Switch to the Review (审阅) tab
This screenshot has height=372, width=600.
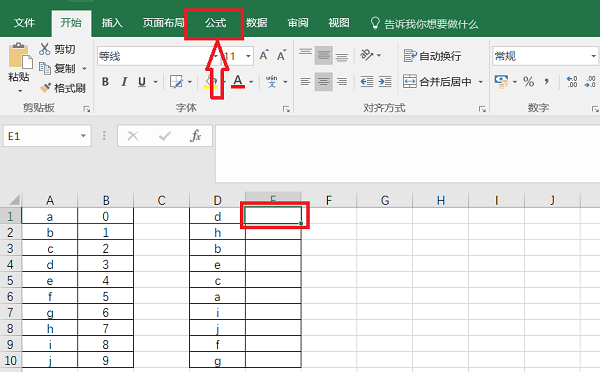click(298, 23)
